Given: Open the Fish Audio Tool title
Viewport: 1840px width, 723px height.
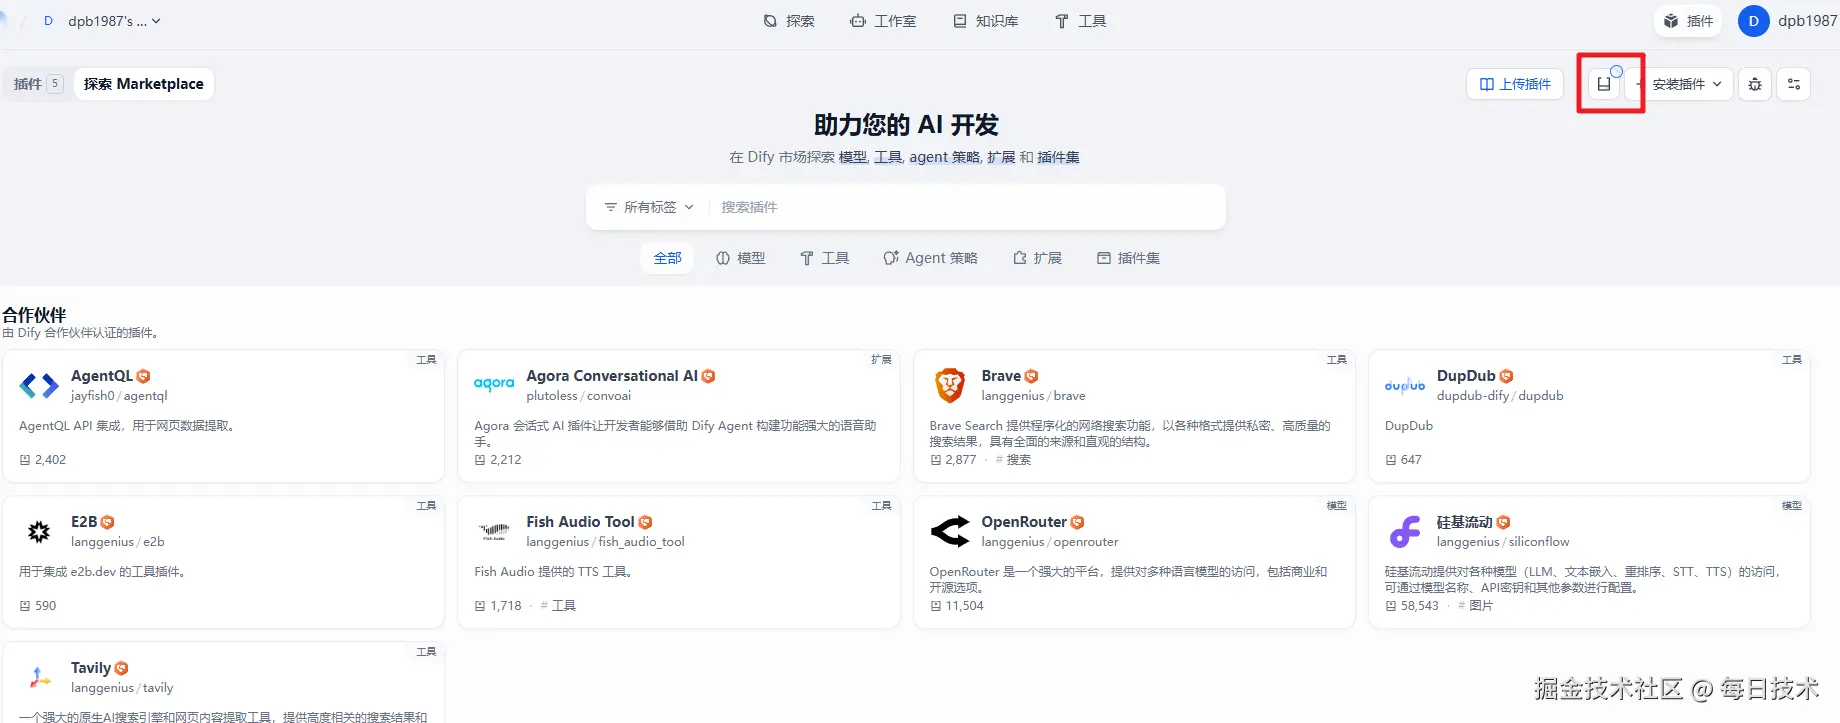Looking at the screenshot, I should pos(580,522).
